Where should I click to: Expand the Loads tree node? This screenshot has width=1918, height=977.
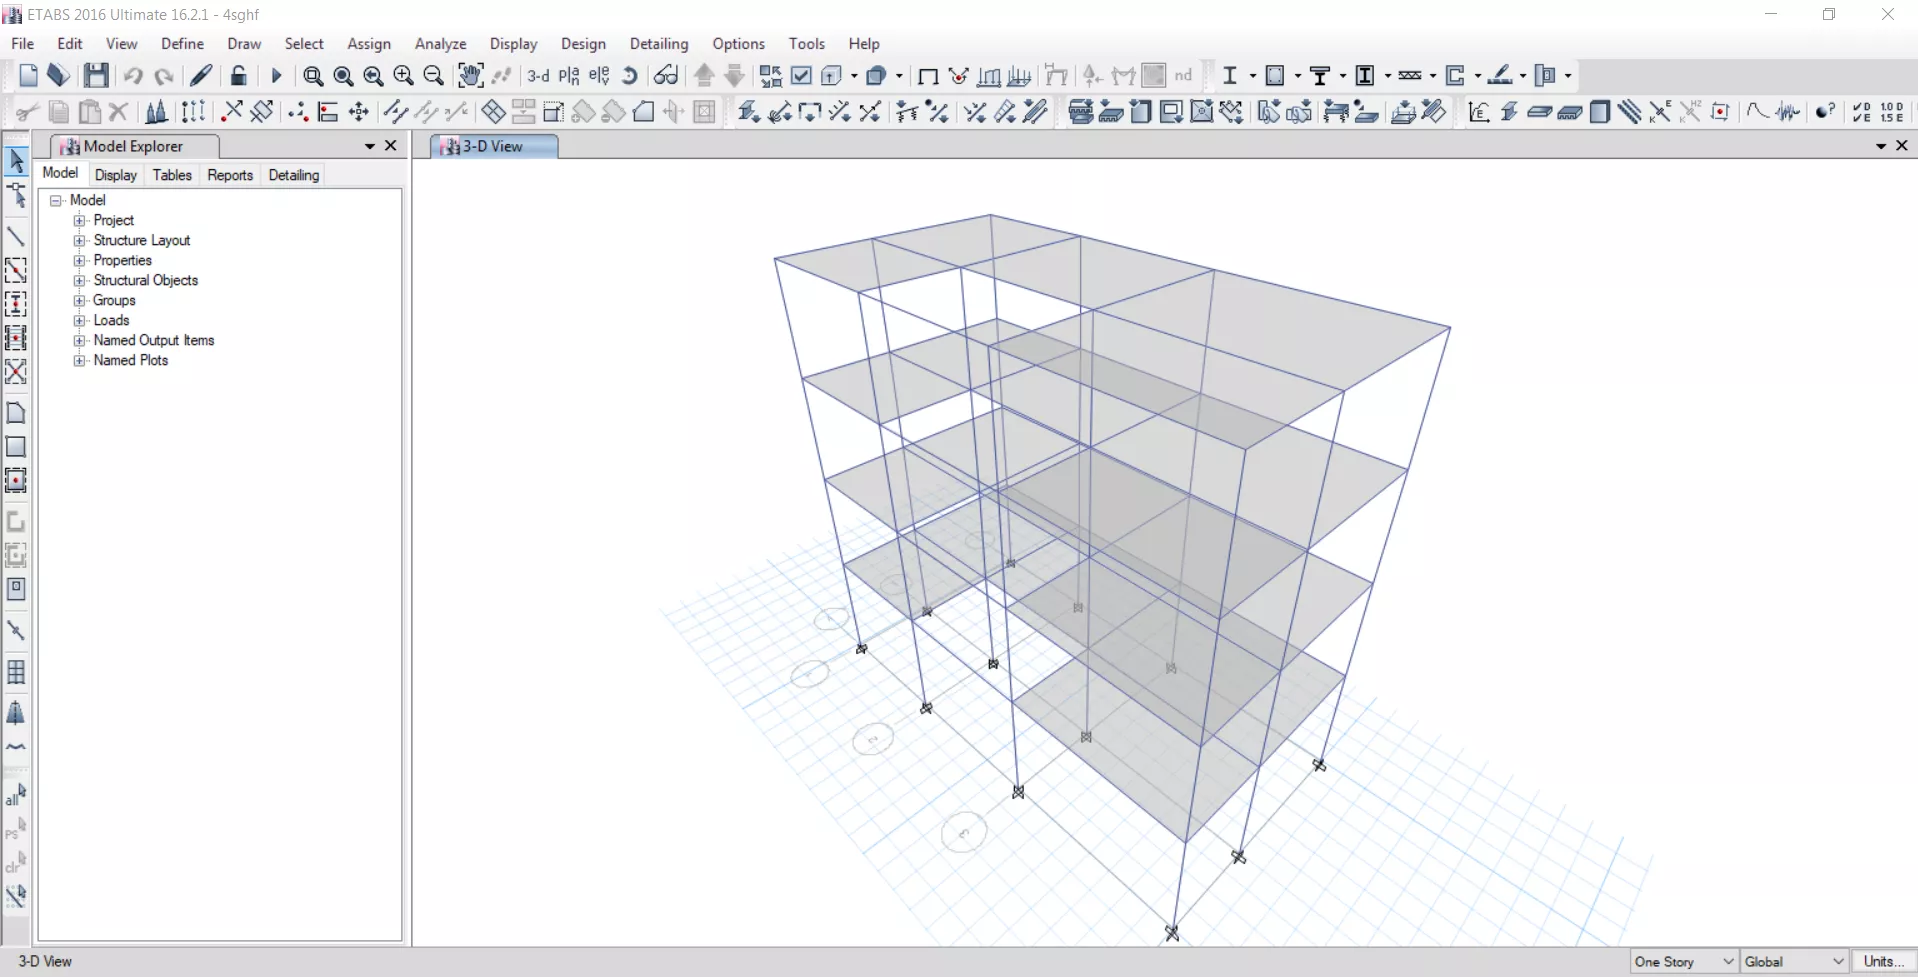coord(80,321)
